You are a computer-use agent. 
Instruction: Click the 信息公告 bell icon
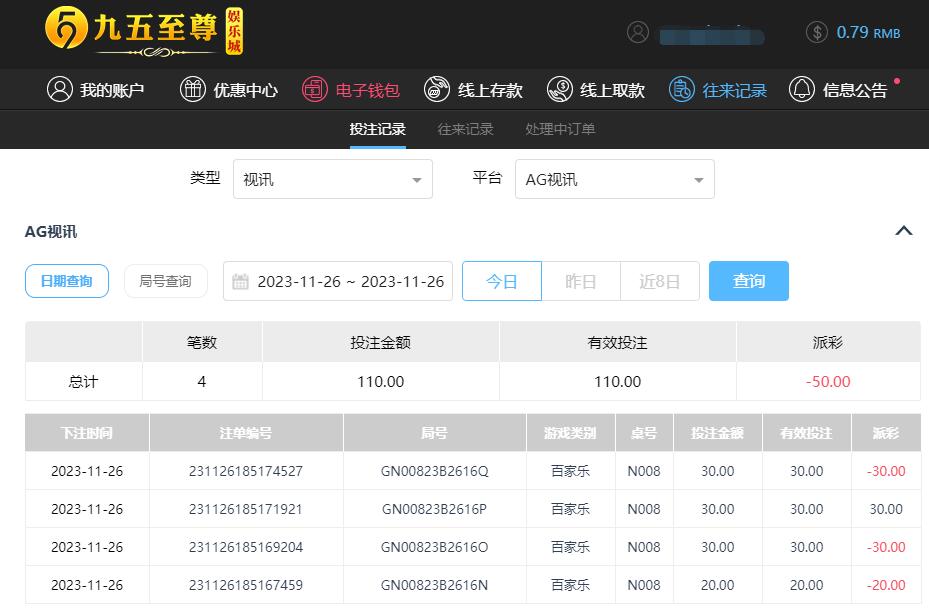coord(802,89)
